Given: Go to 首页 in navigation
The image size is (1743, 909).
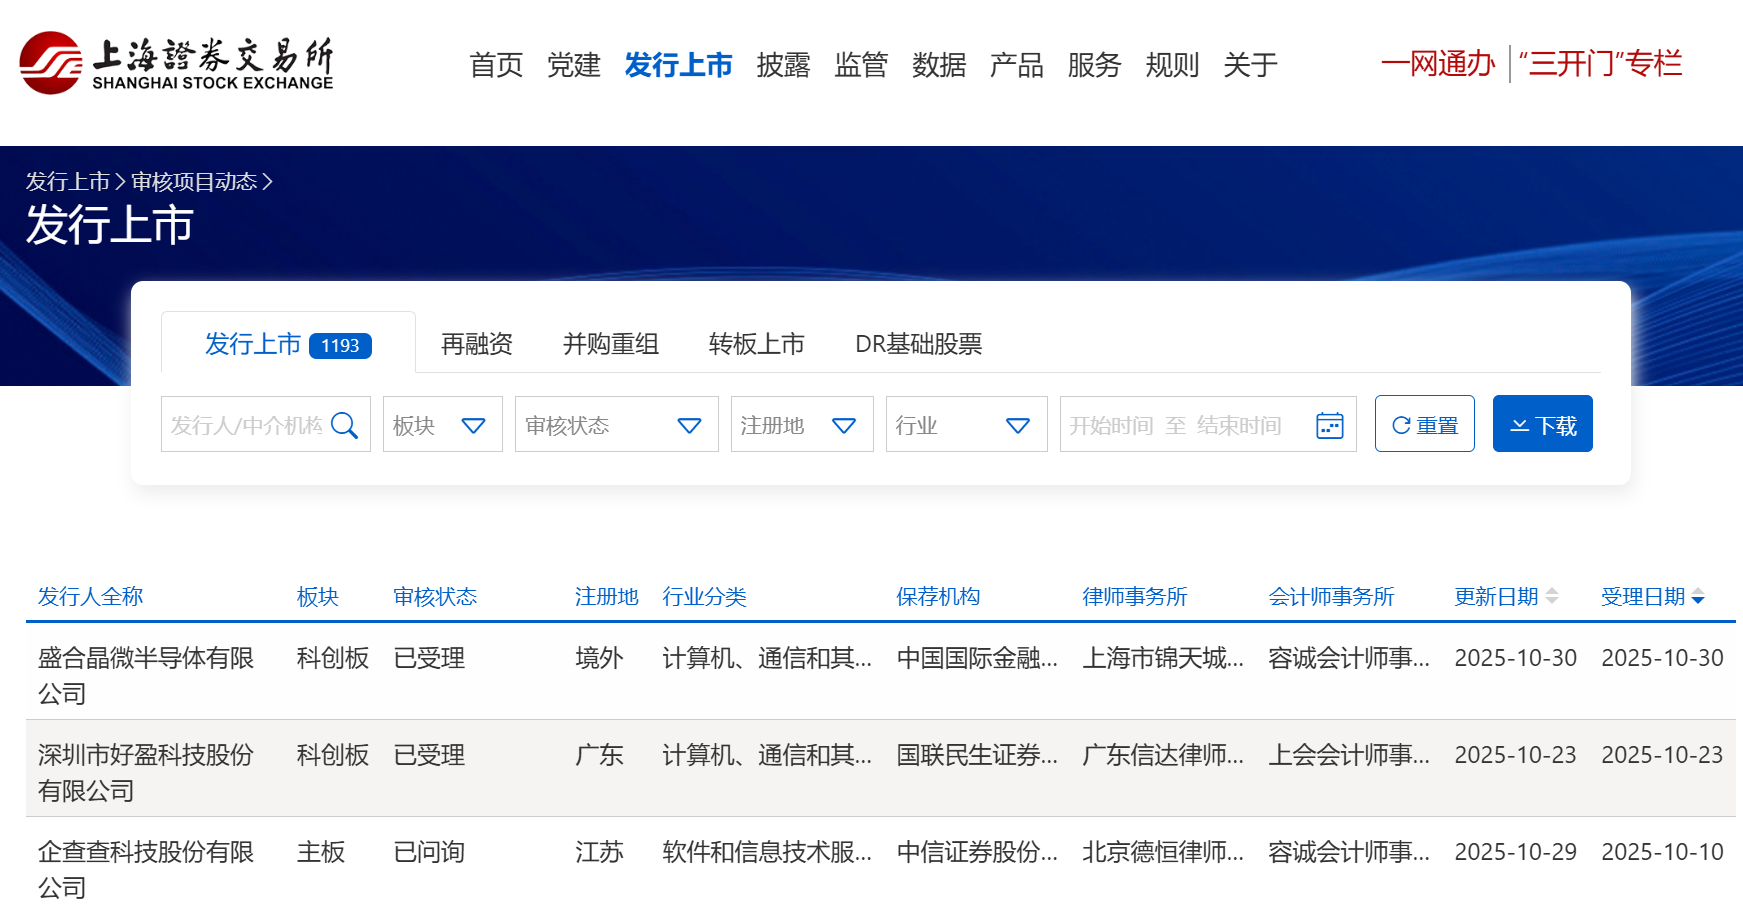Looking at the screenshot, I should pos(496,65).
